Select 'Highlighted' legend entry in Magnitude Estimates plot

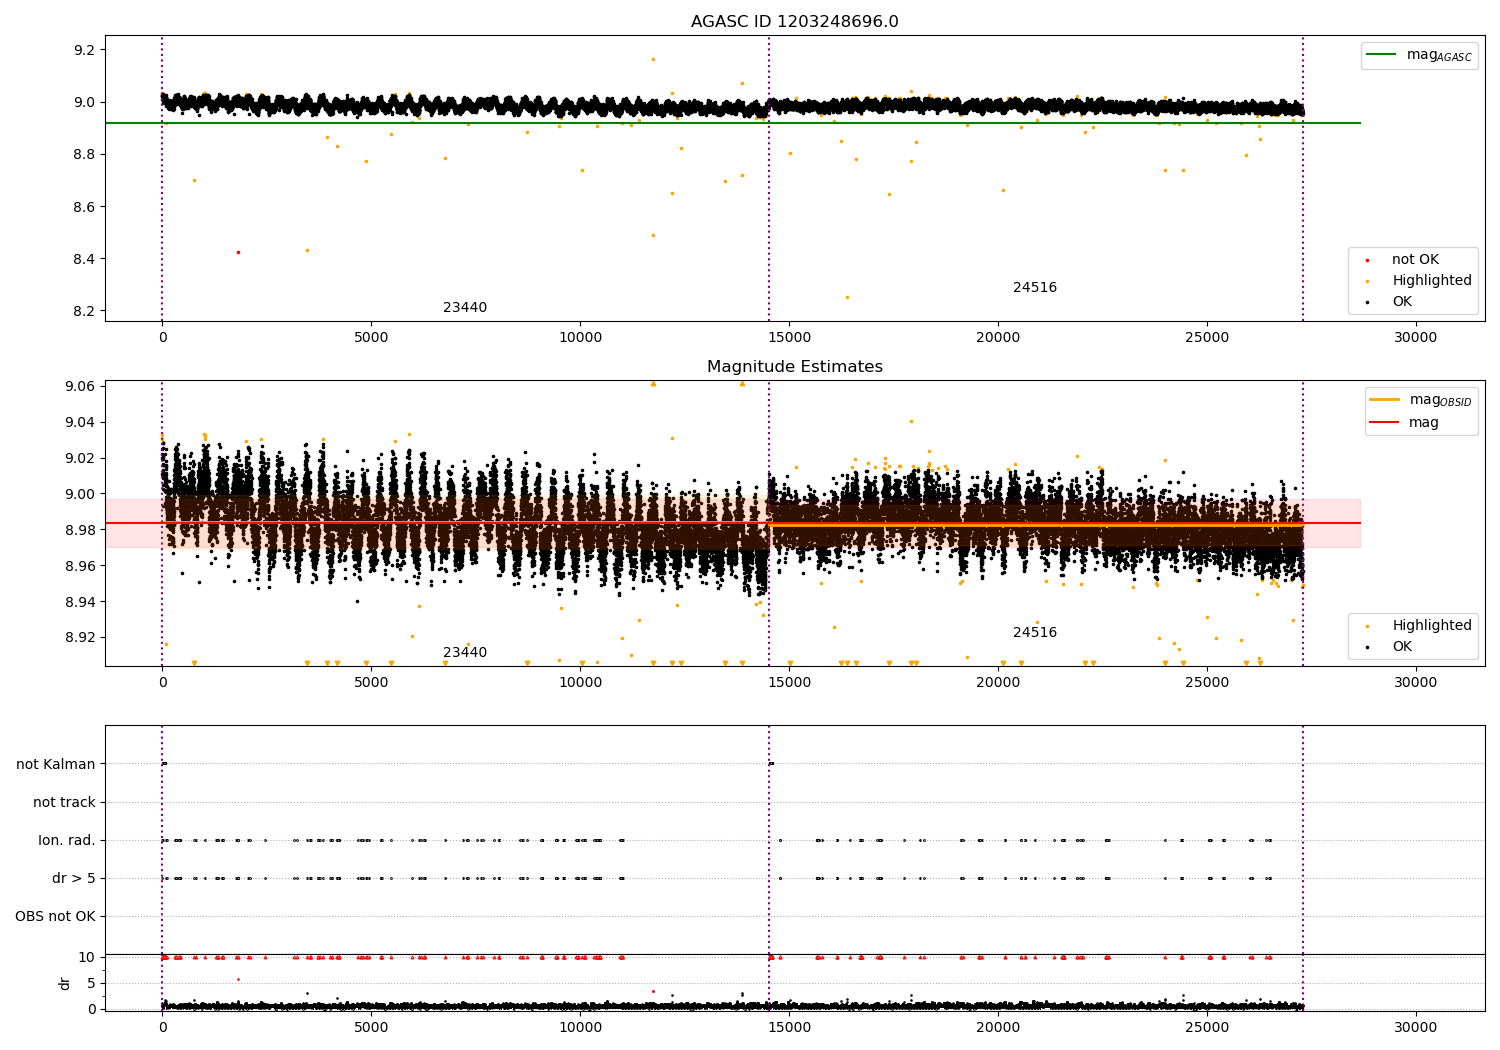pyautogui.click(x=1432, y=626)
